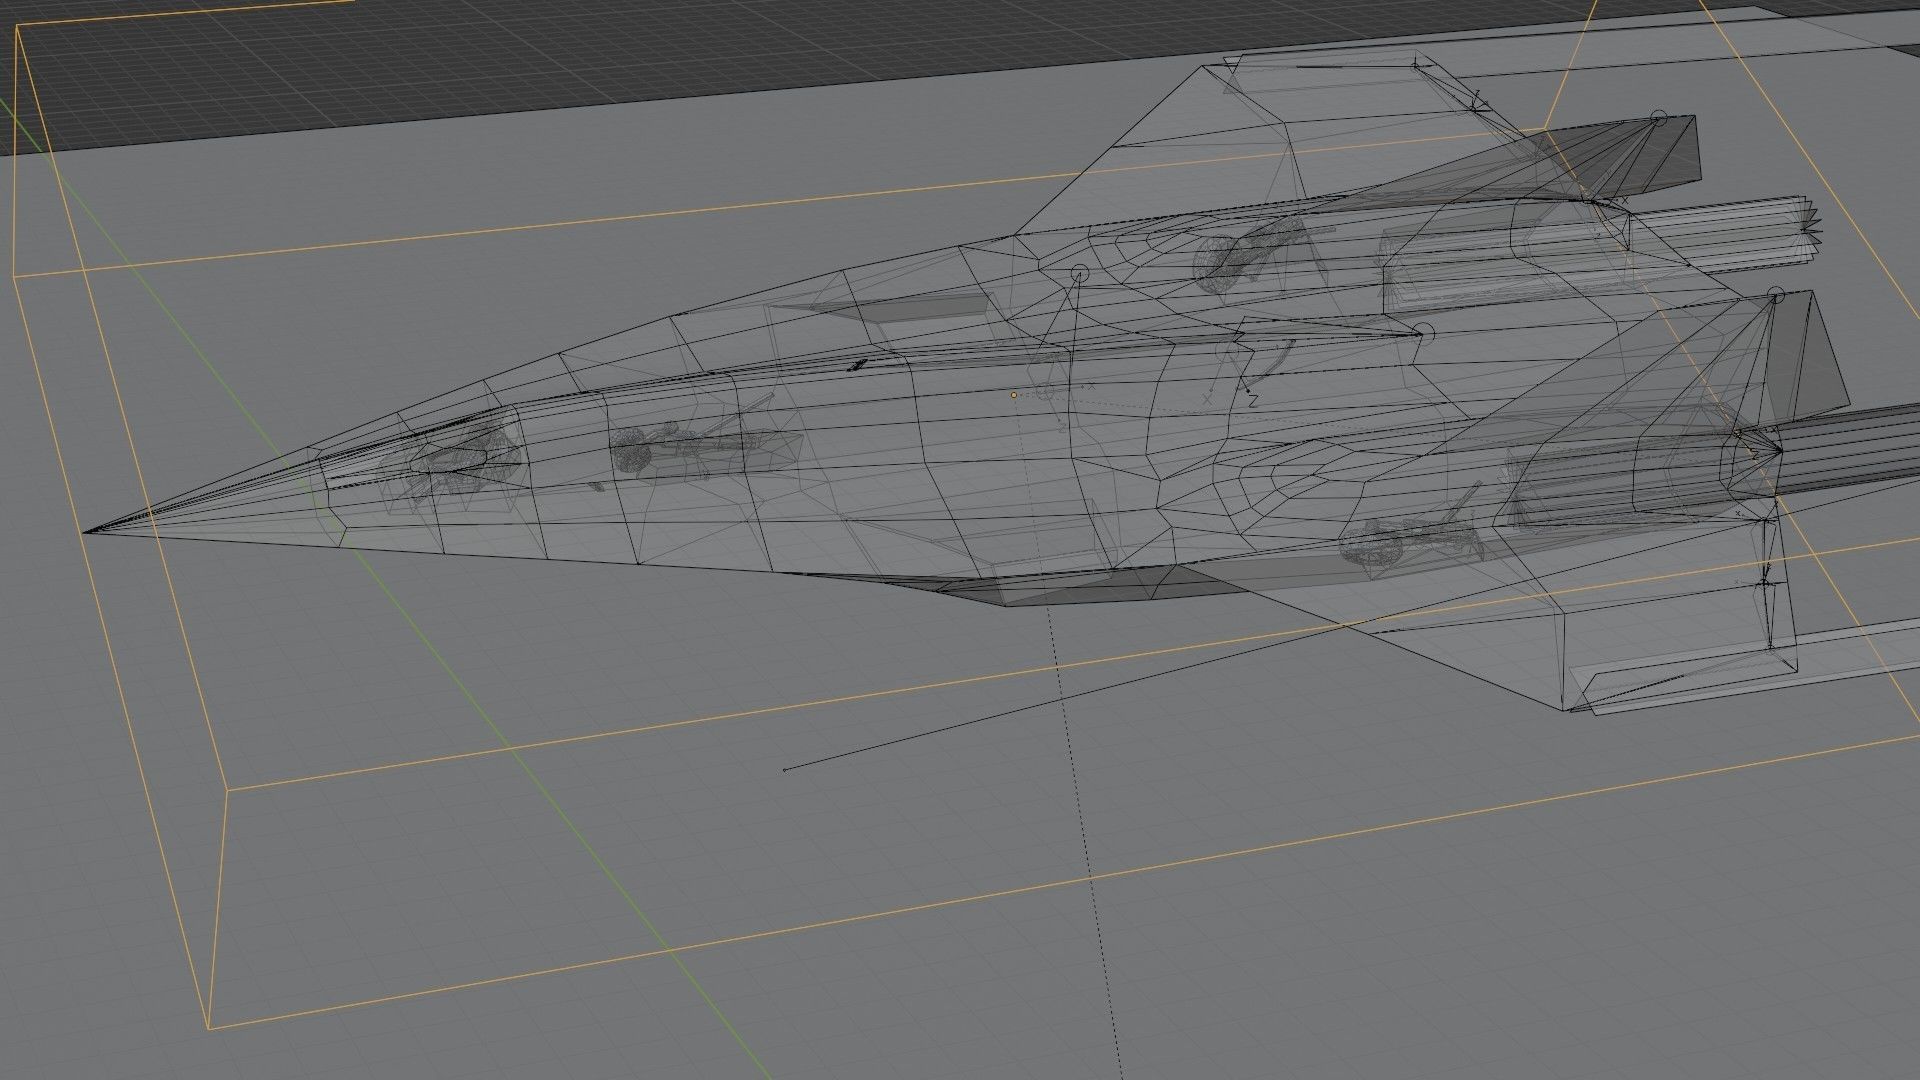
Task: Click the circle empty above the left wing root
Action: coord(1079,272)
